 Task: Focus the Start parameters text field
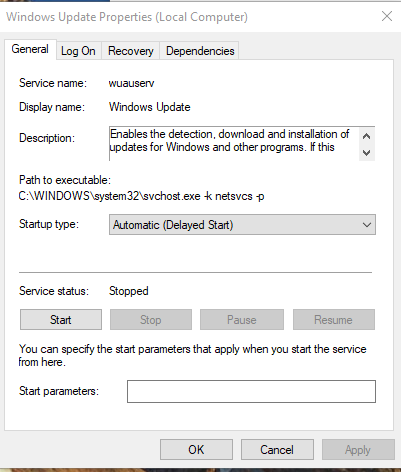point(251,391)
